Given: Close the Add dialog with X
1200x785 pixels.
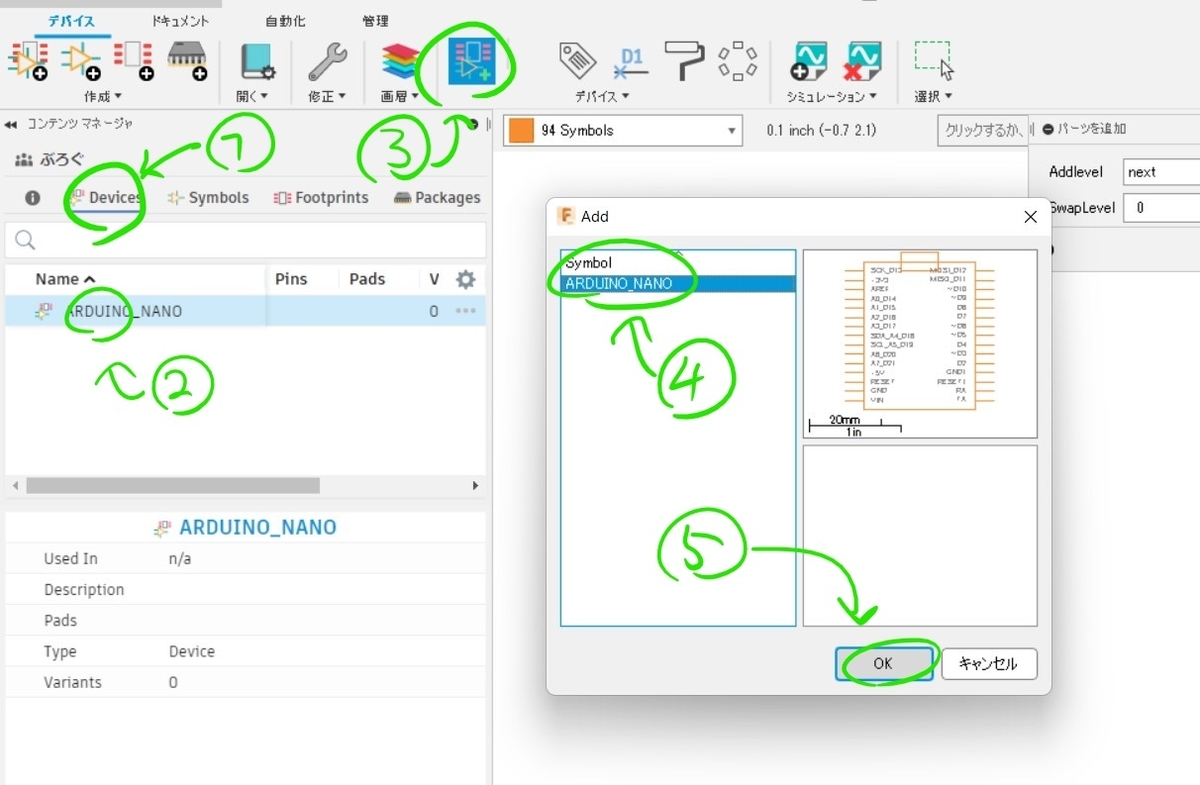Looking at the screenshot, I should point(1031,216).
